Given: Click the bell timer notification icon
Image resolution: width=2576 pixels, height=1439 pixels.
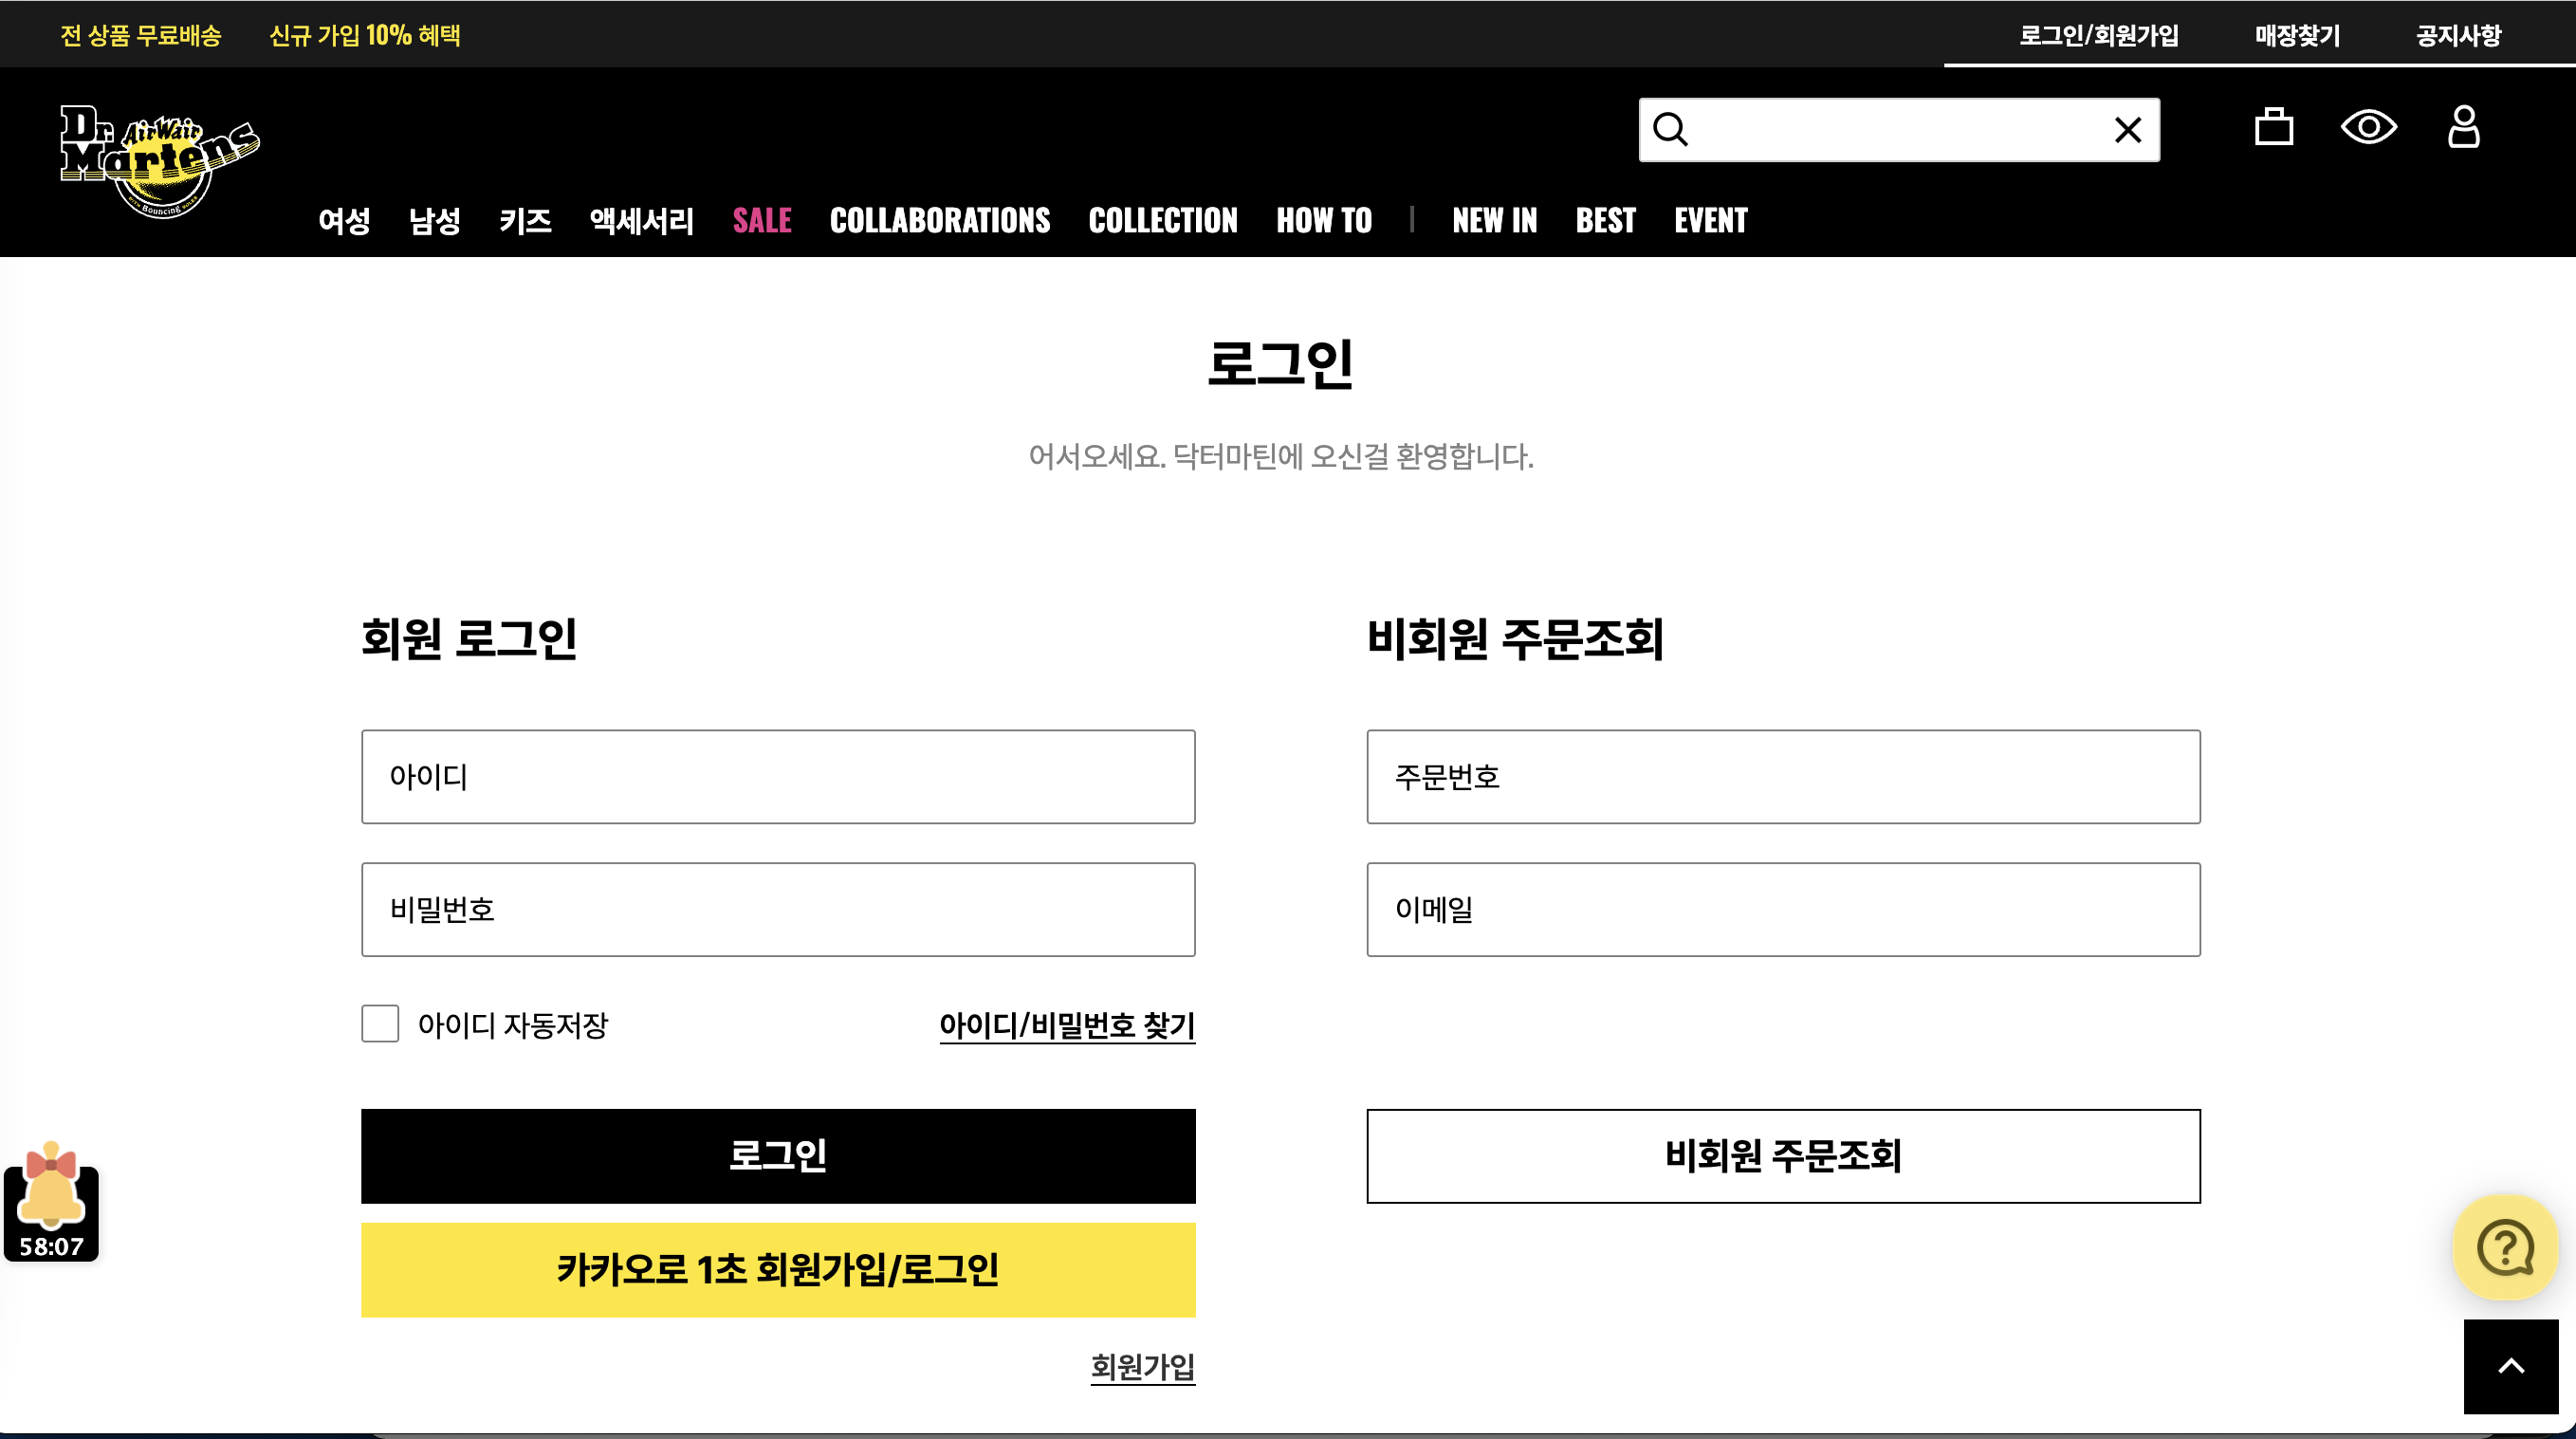Looking at the screenshot, I should point(51,1200).
